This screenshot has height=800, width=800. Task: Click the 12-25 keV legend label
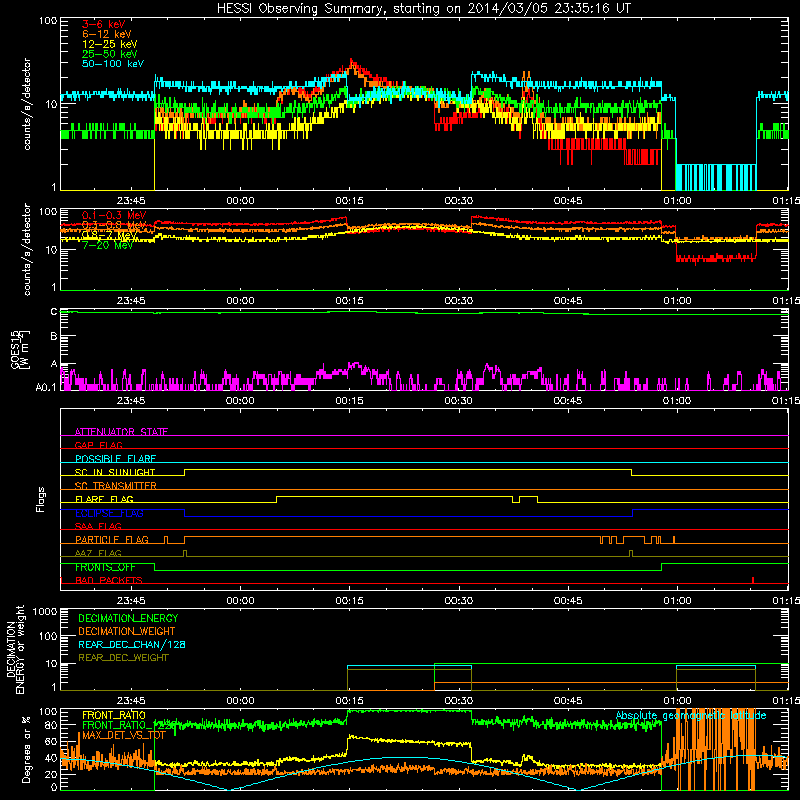coord(110,44)
